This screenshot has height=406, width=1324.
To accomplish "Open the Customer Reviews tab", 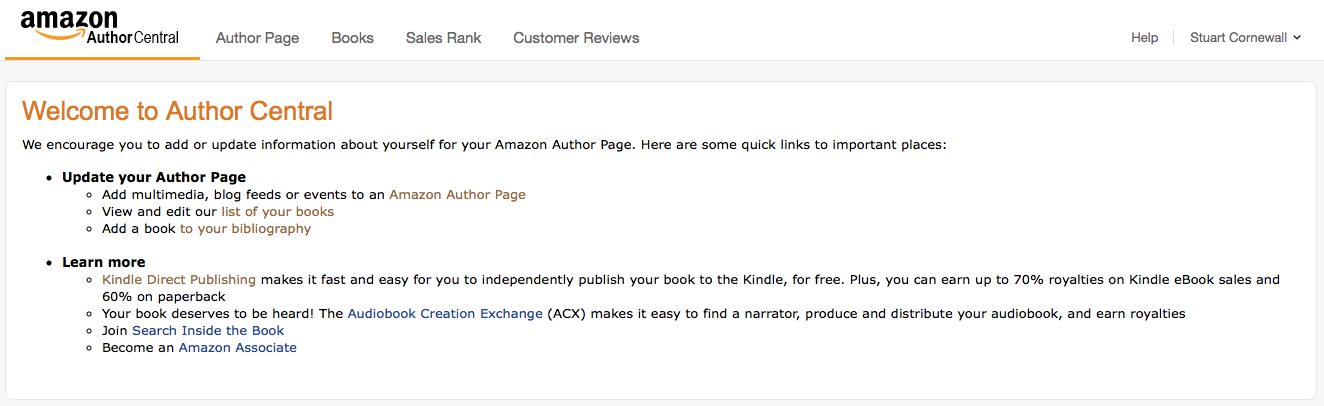I will coord(576,38).
